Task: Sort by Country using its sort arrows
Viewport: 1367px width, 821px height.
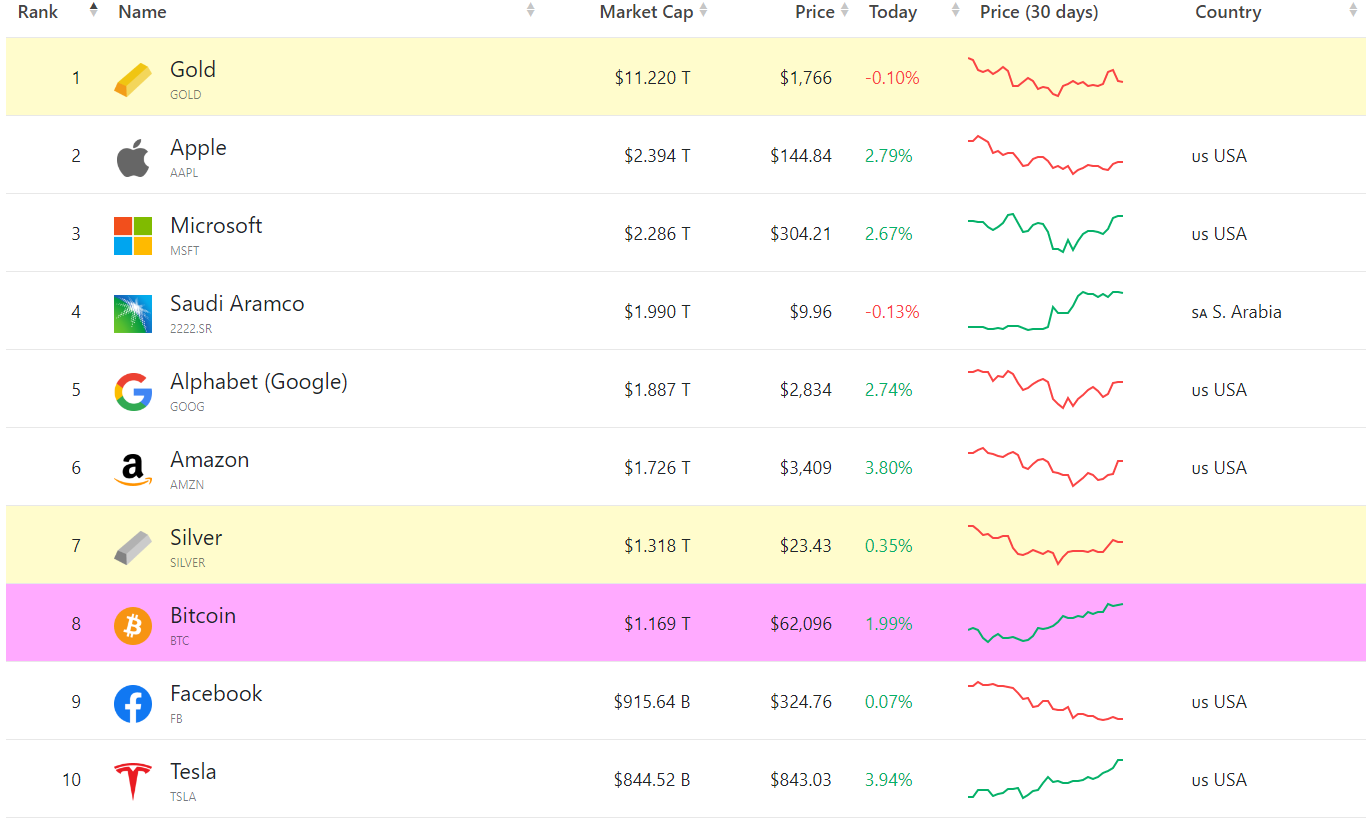Action: (1354, 10)
